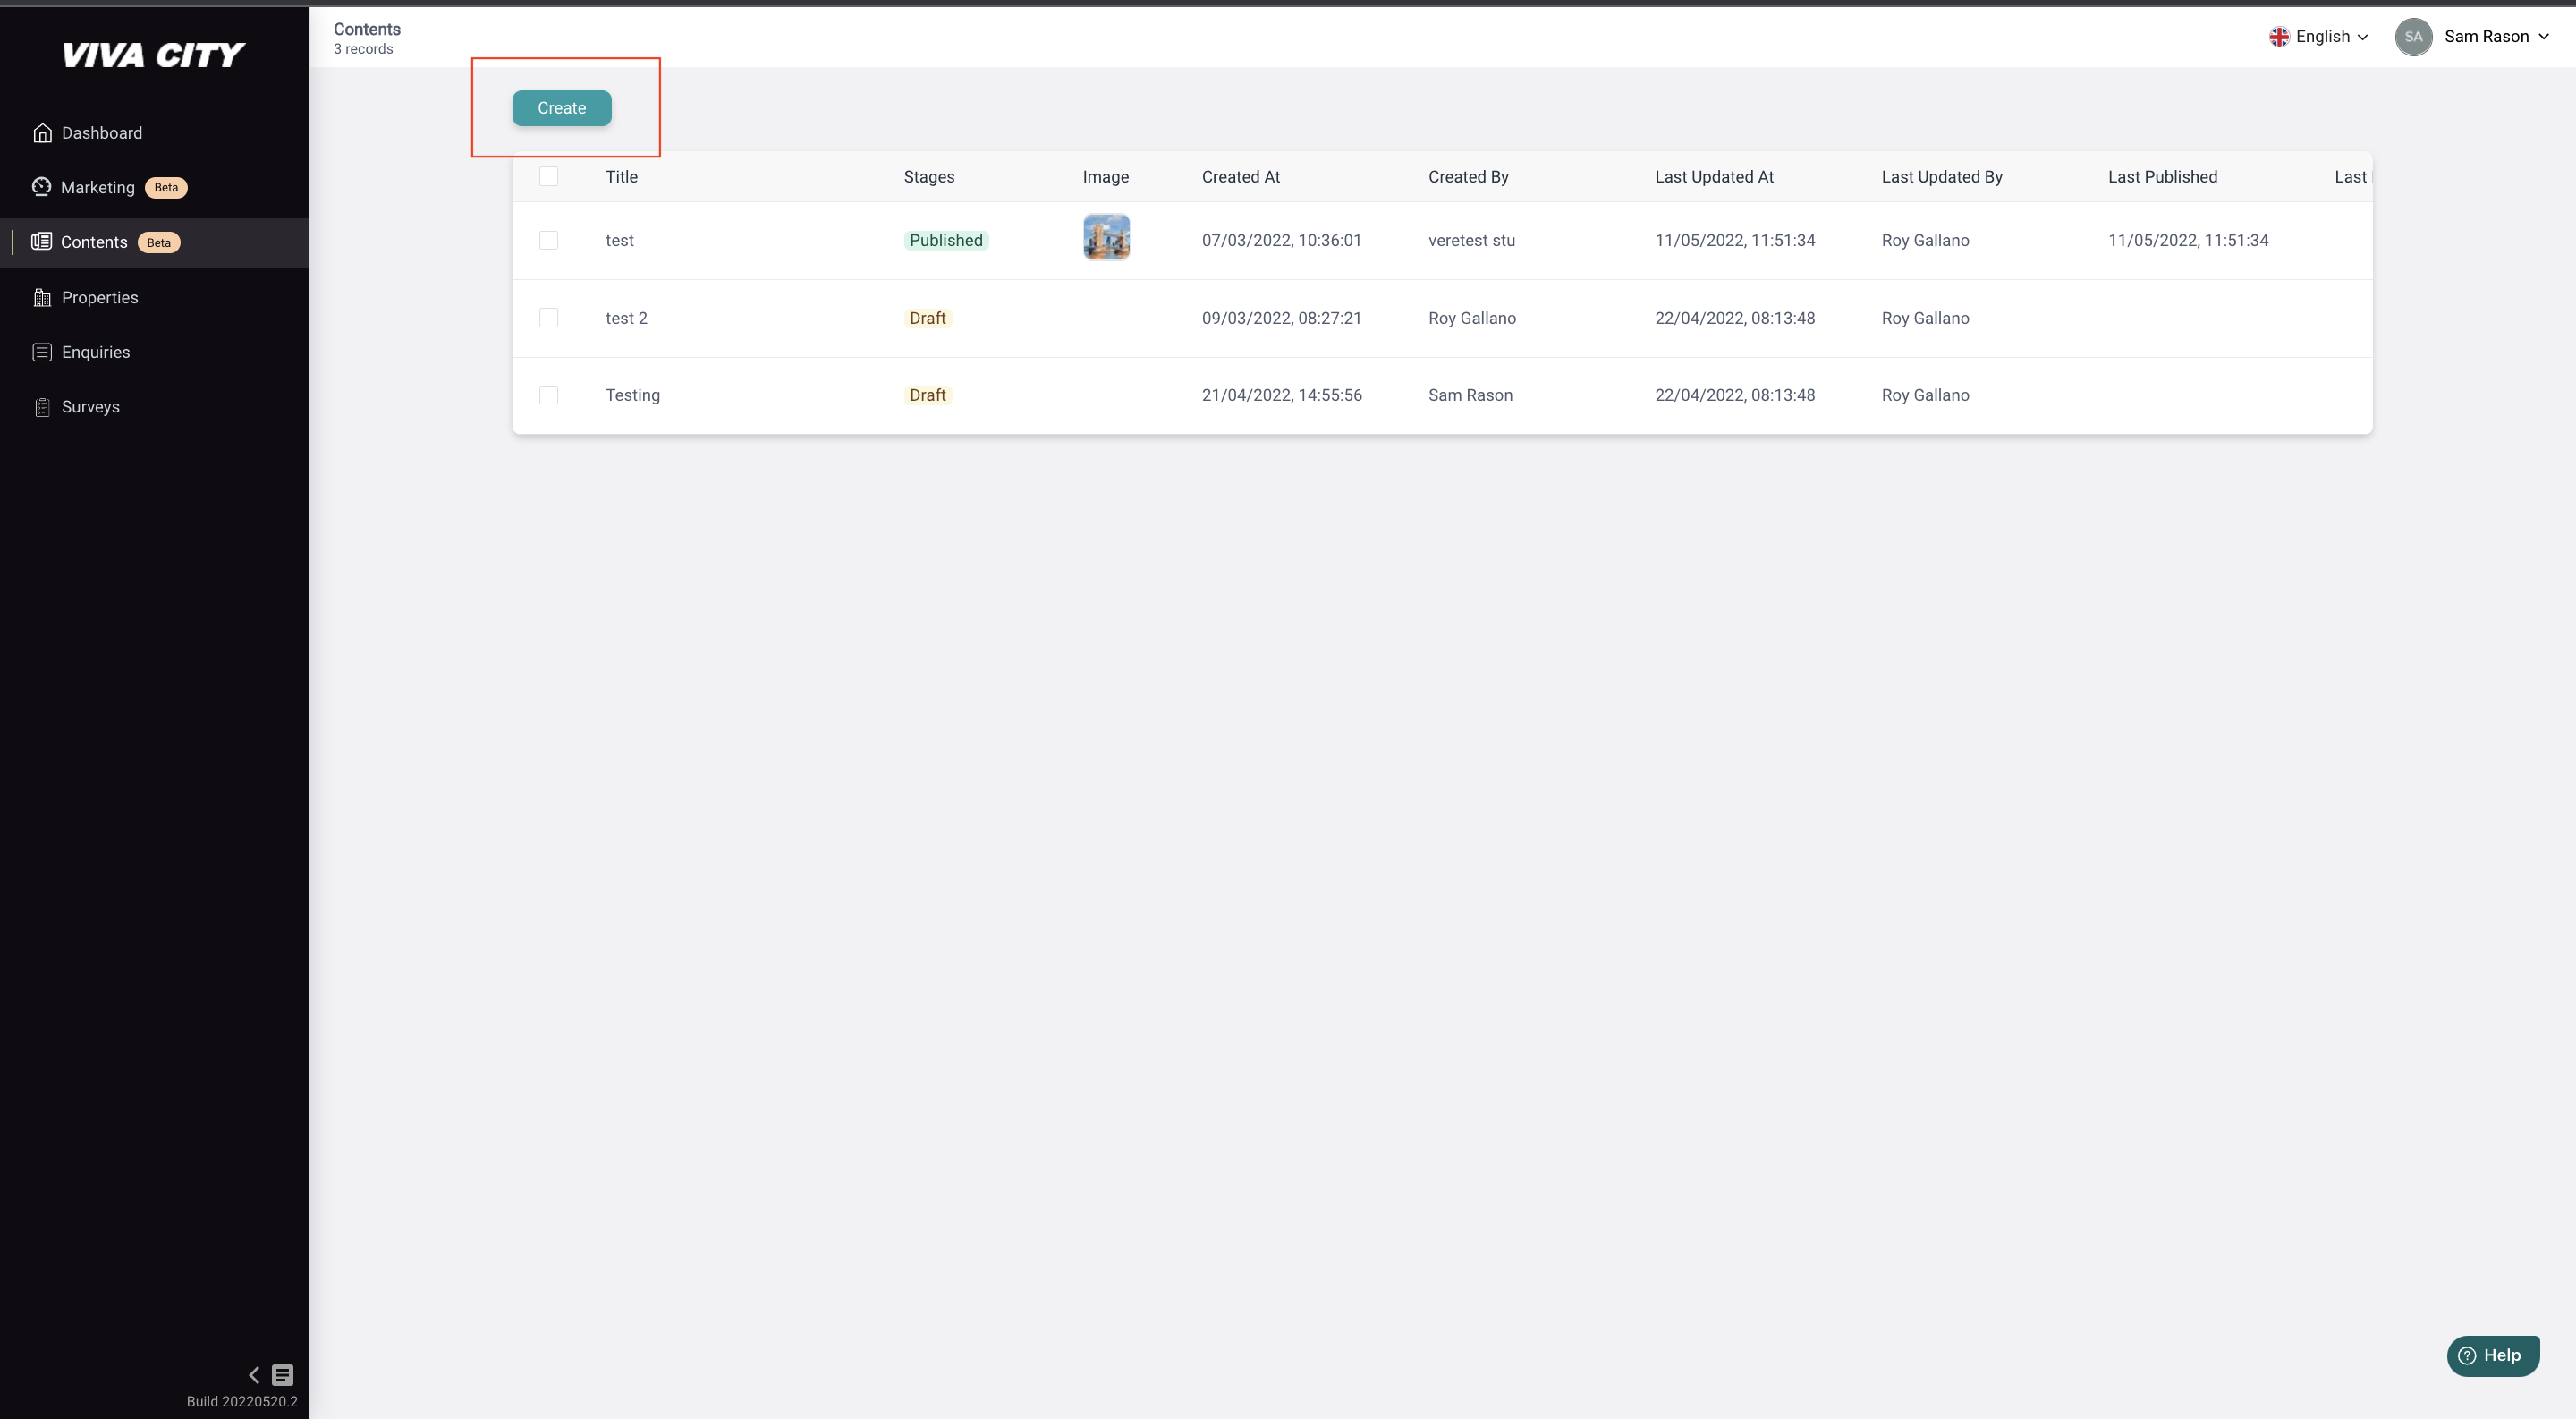Click the Marketing gauge icon
The height and width of the screenshot is (1419, 2576).
click(x=41, y=187)
